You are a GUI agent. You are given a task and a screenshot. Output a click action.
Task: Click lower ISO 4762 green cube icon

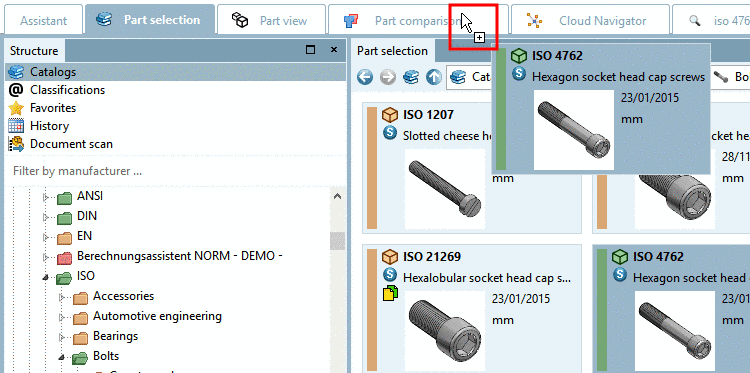[x=620, y=257]
